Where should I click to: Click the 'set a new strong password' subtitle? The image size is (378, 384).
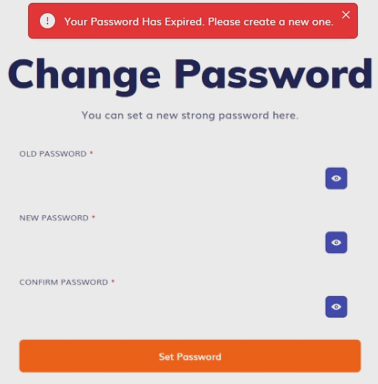(190, 116)
